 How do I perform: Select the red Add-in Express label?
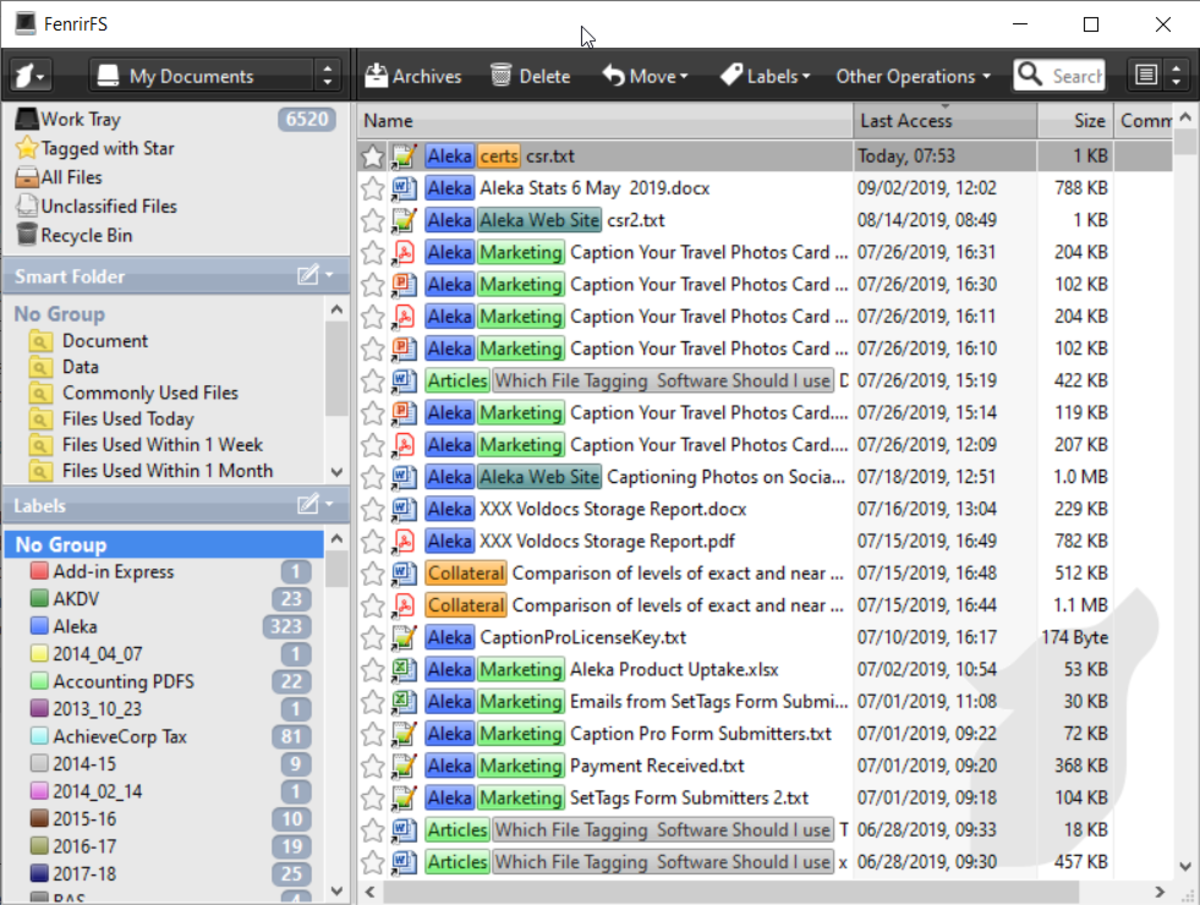(113, 572)
